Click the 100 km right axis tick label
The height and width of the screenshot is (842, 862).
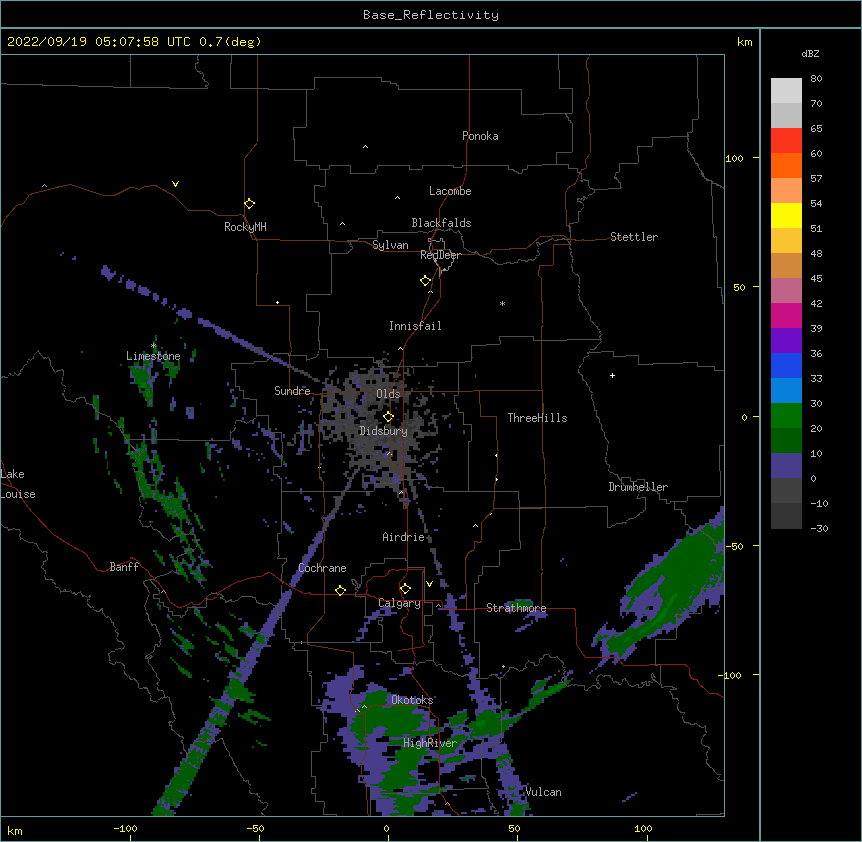pyautogui.click(x=734, y=158)
